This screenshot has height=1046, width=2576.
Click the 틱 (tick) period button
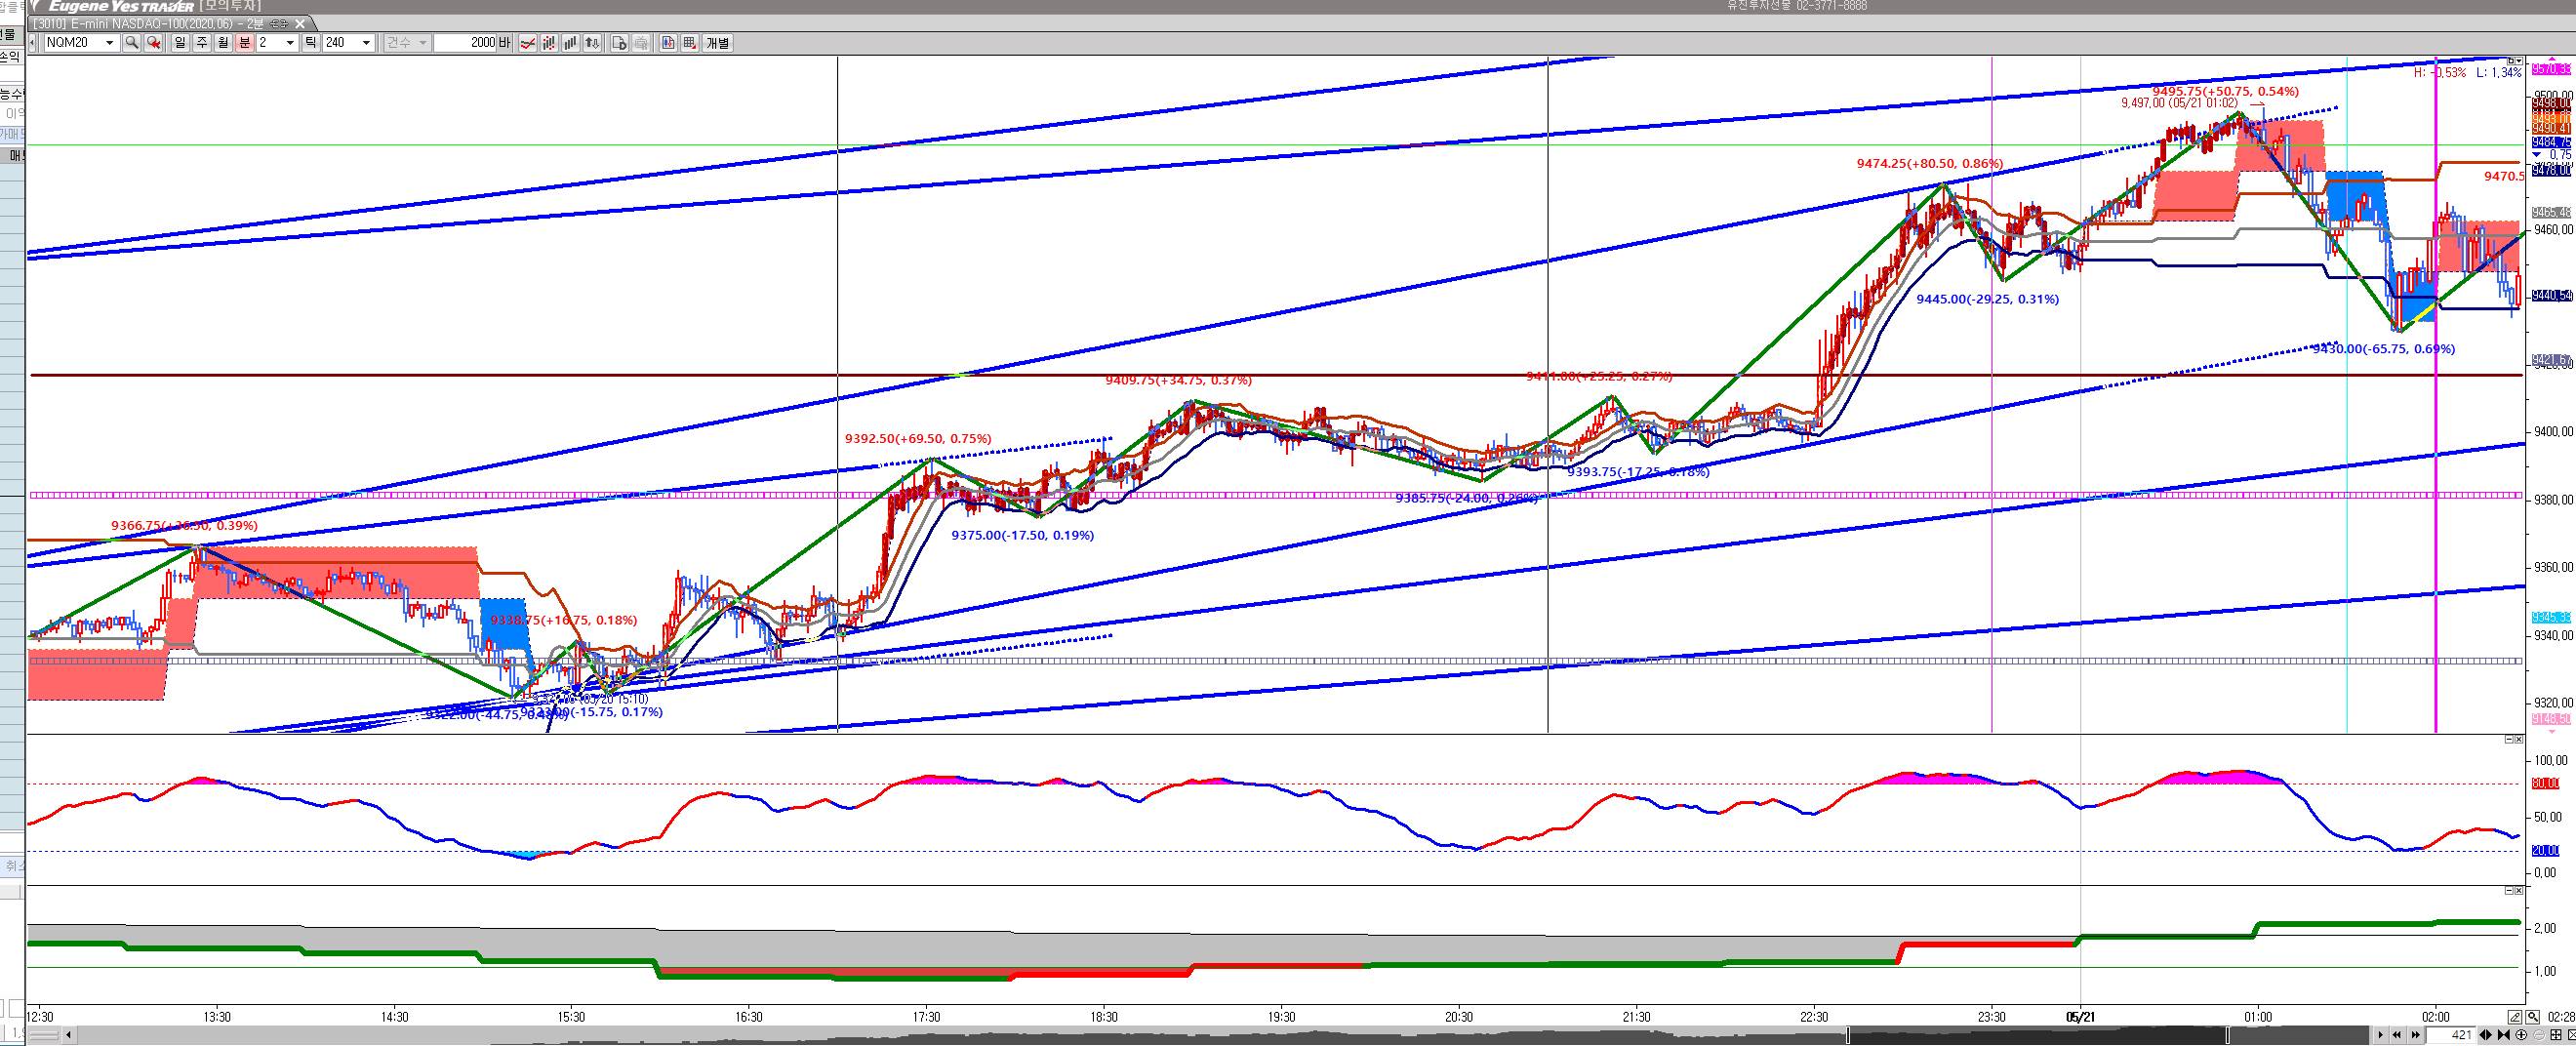310,43
